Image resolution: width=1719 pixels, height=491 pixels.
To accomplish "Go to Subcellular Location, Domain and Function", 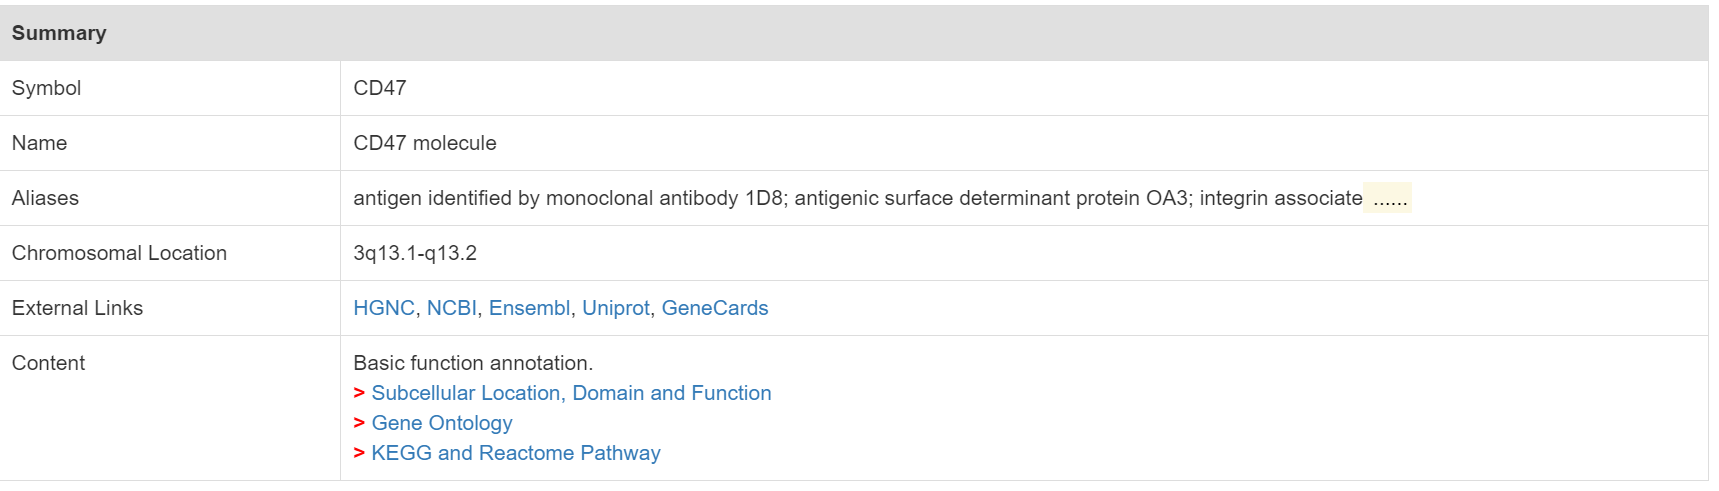I will (x=571, y=393).
